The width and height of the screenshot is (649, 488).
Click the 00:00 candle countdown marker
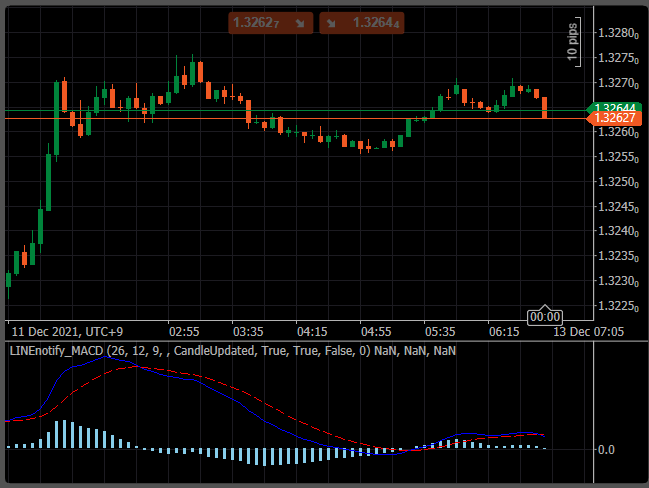point(545,317)
